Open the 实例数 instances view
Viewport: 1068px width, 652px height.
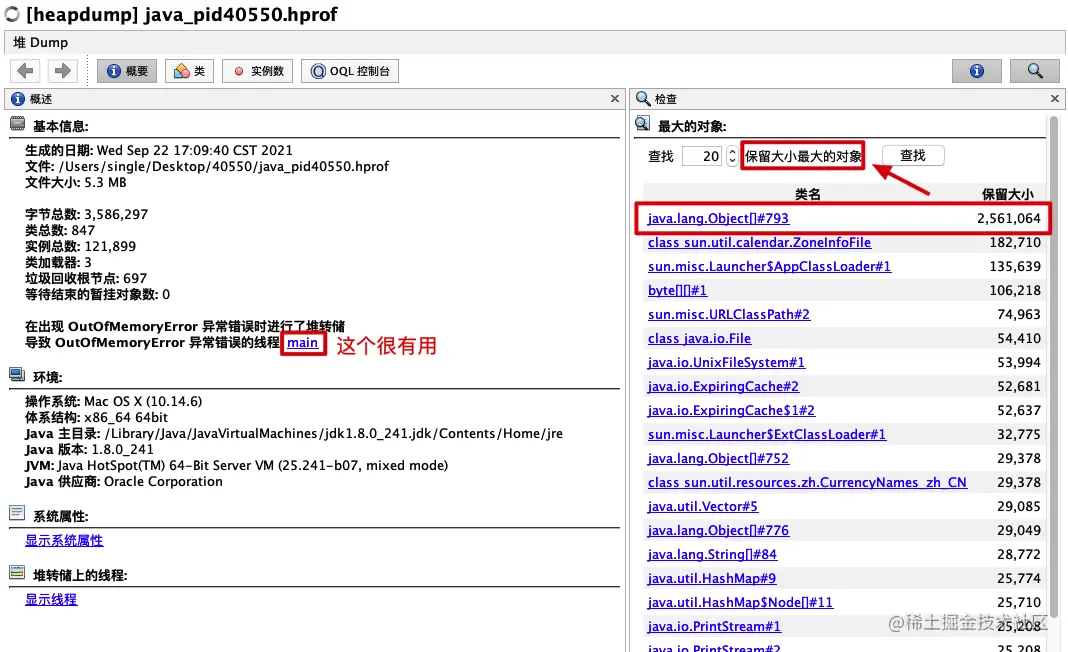click(x=257, y=71)
